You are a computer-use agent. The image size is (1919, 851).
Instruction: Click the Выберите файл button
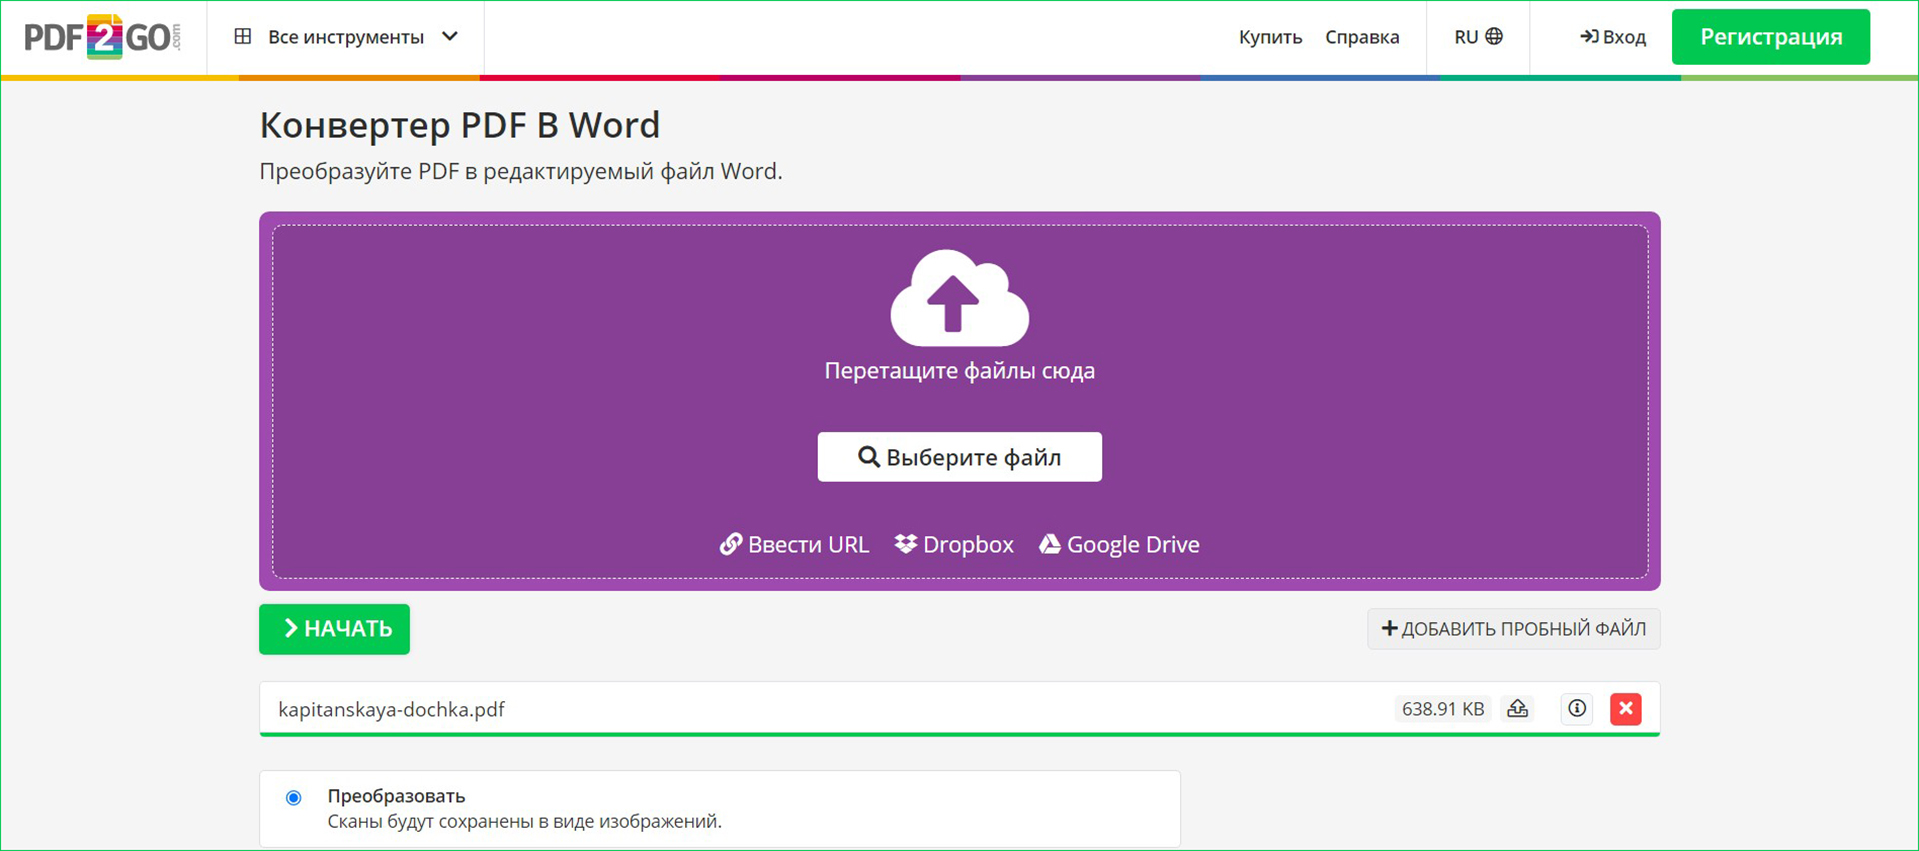(960, 457)
